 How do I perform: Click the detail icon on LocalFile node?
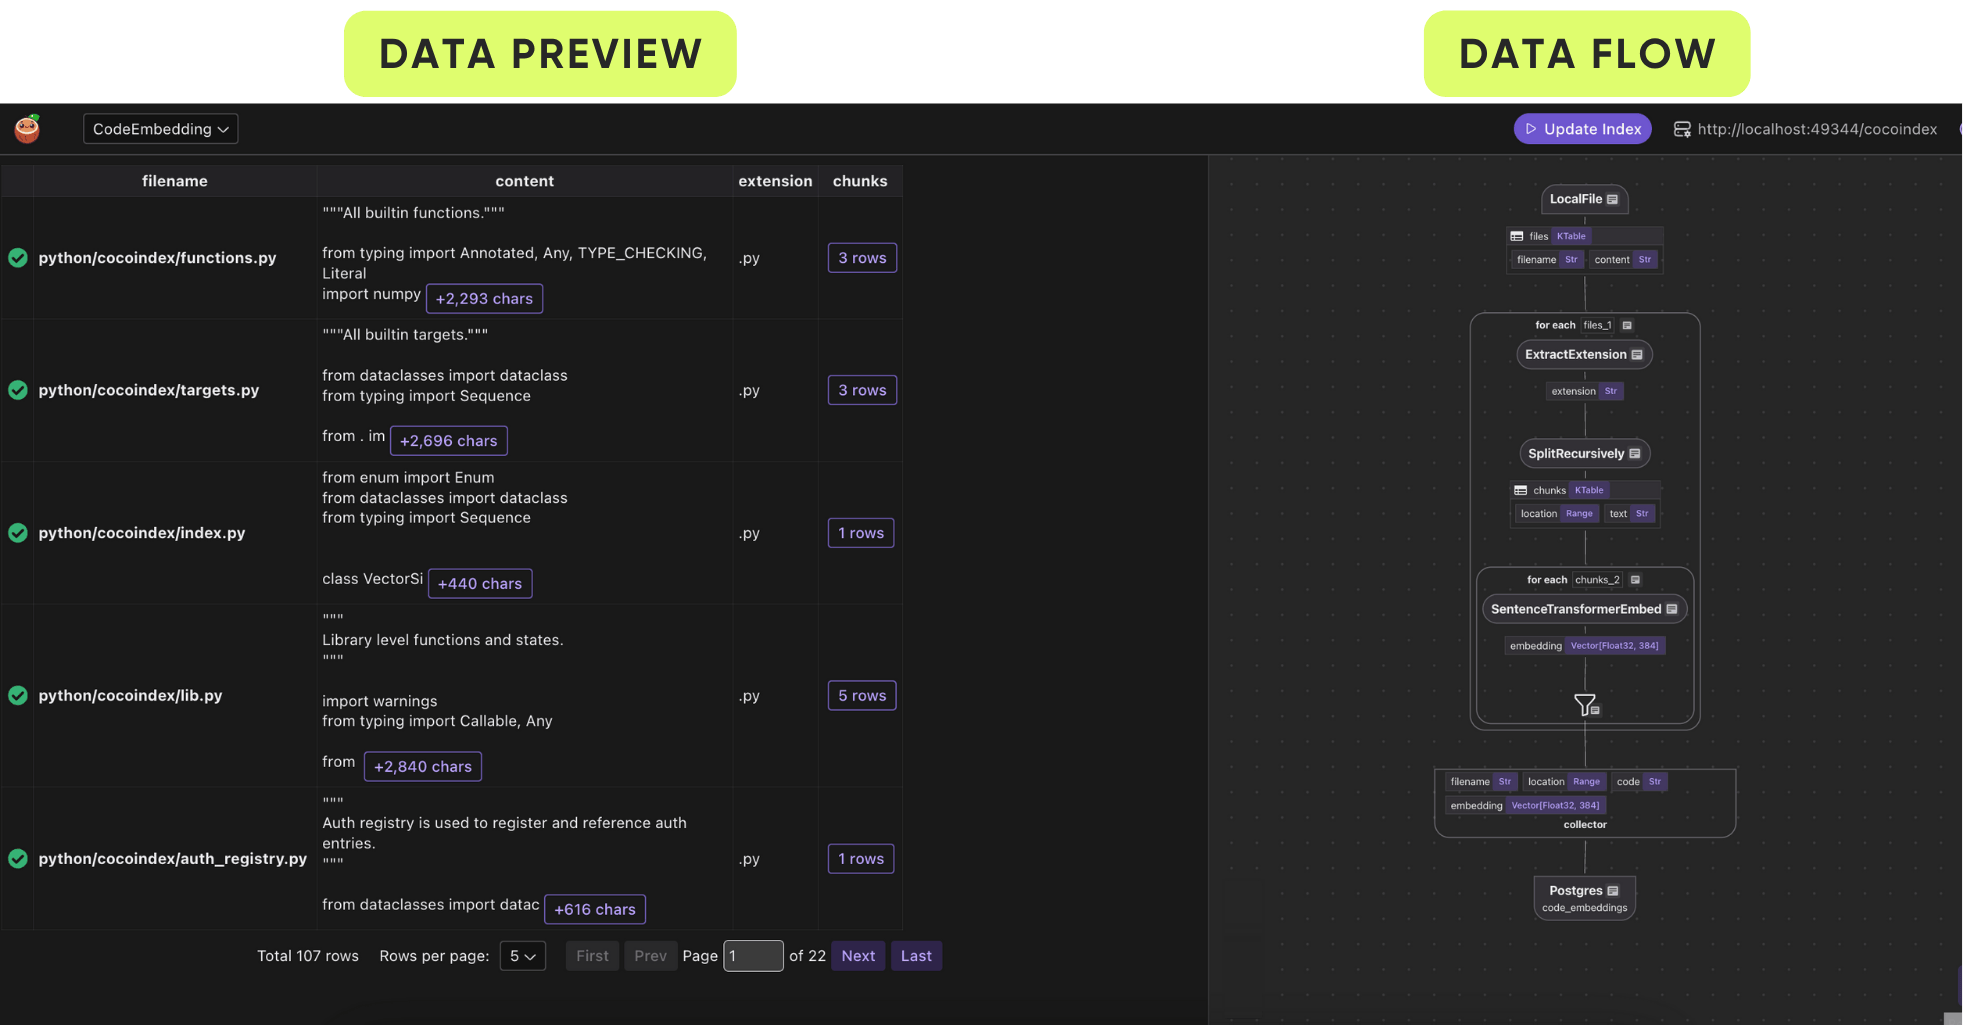(1612, 200)
